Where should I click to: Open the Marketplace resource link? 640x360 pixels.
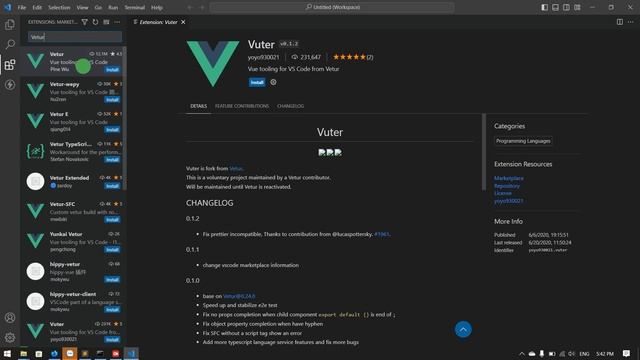[x=509, y=178]
